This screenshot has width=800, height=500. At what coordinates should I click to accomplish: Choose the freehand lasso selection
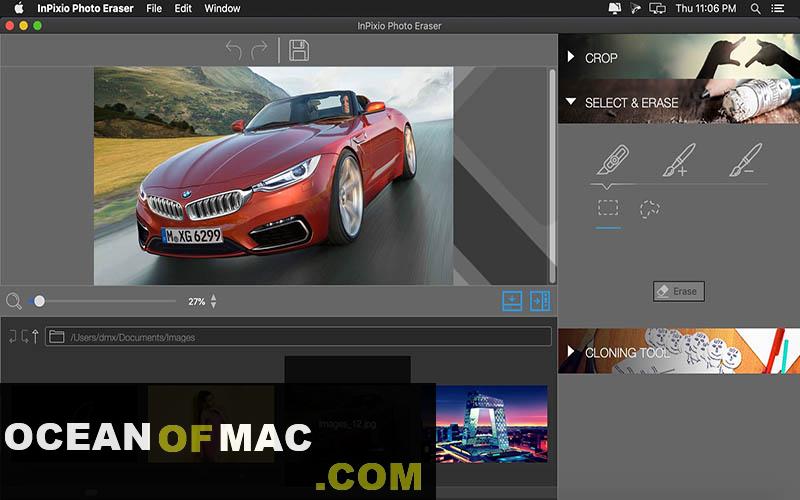pos(649,209)
